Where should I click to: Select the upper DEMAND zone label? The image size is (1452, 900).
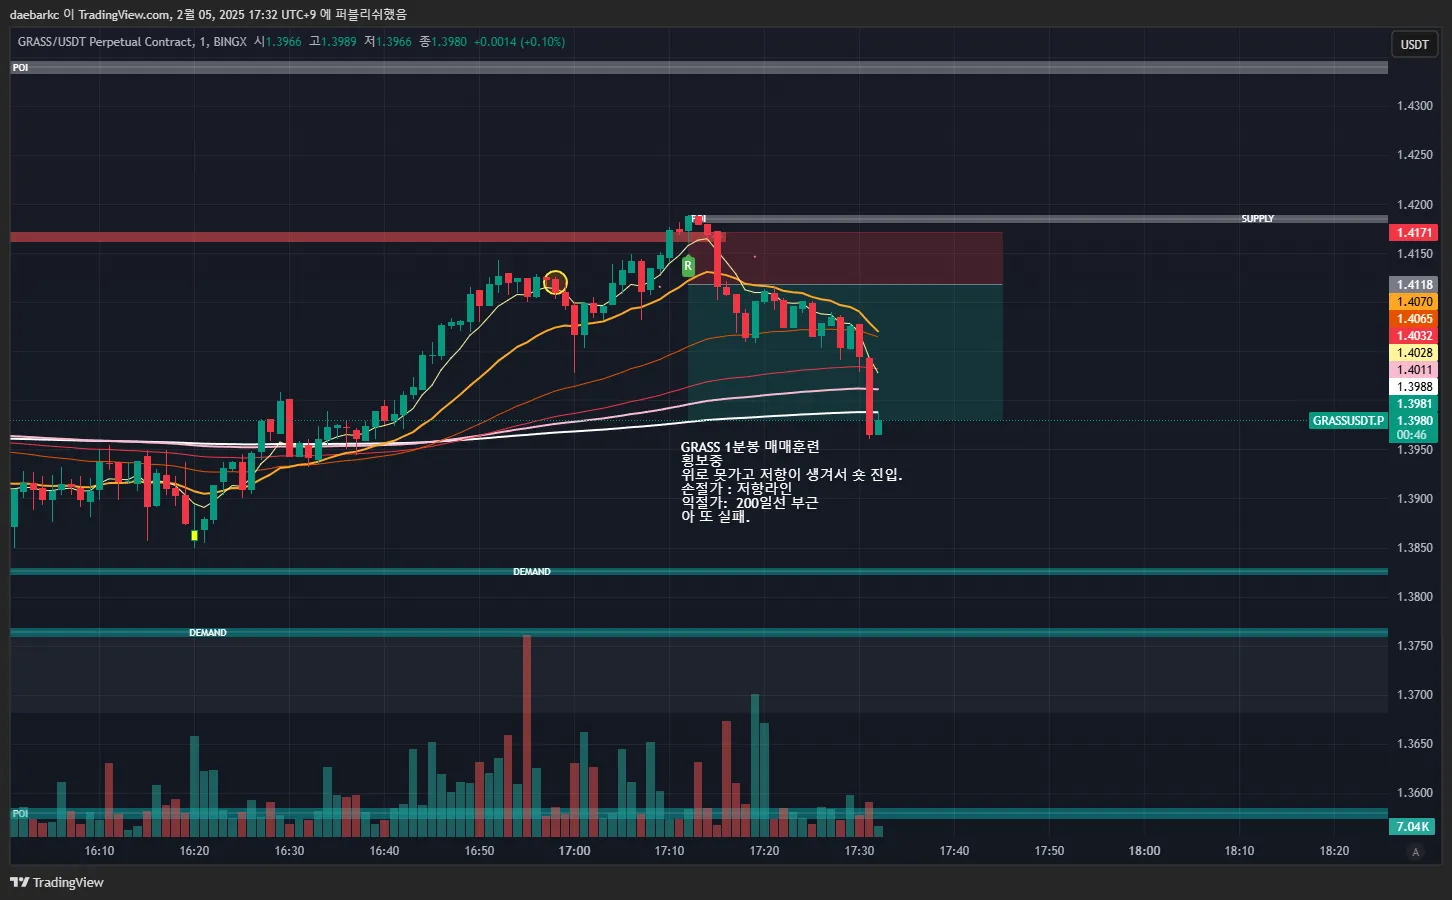point(532,572)
